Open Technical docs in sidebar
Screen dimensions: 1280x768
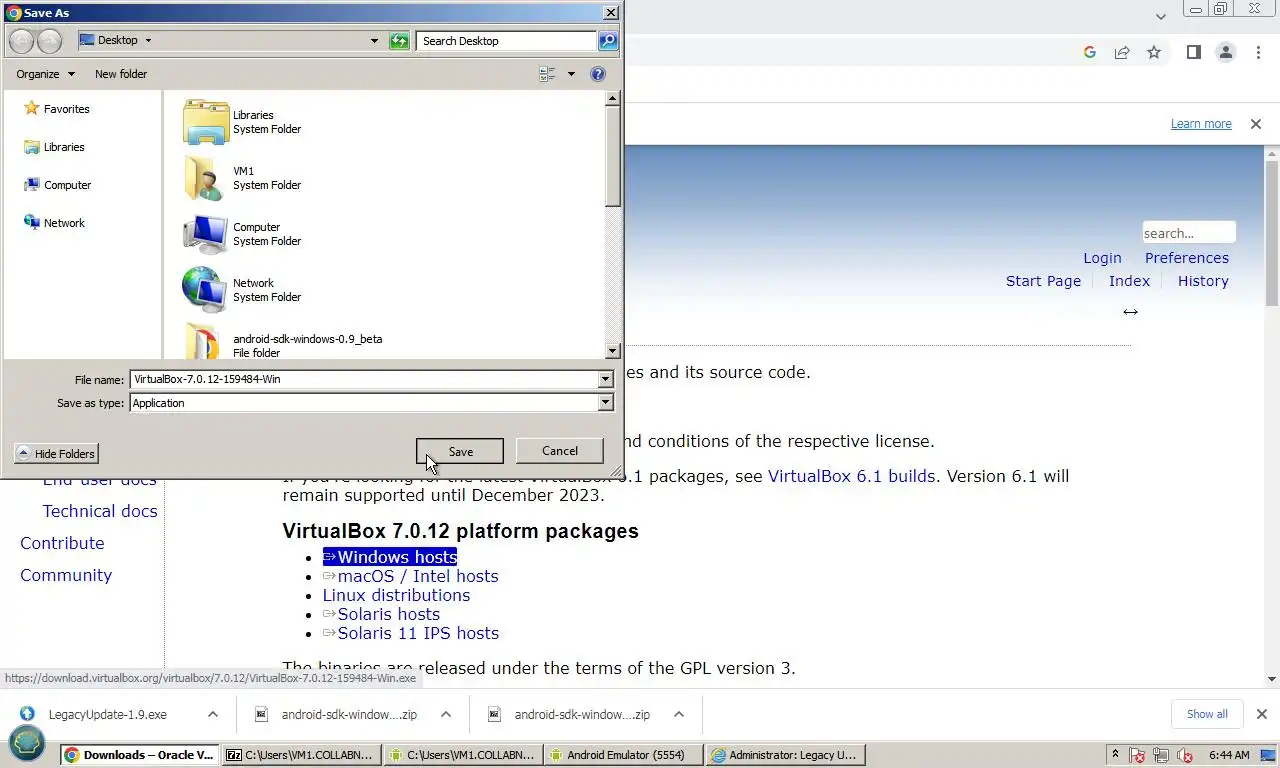click(100, 511)
